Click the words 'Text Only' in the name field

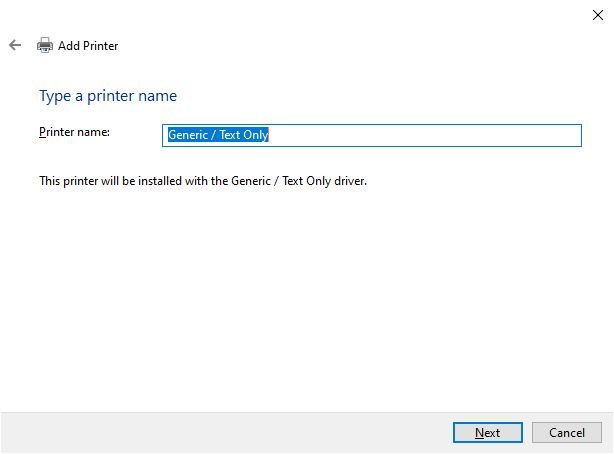pyautogui.click(x=244, y=135)
